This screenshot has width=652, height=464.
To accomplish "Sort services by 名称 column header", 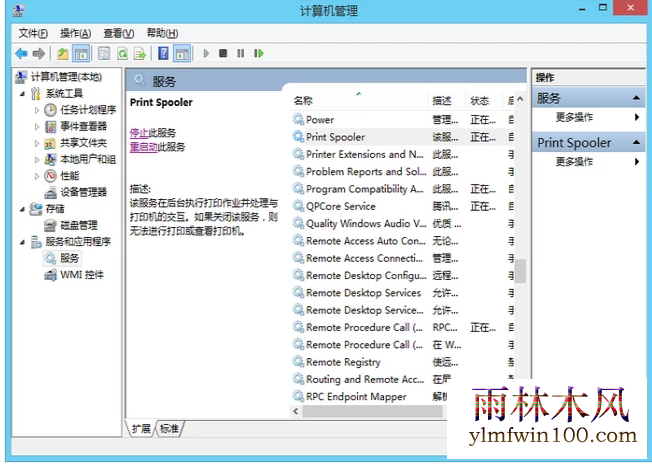I will [x=358, y=101].
